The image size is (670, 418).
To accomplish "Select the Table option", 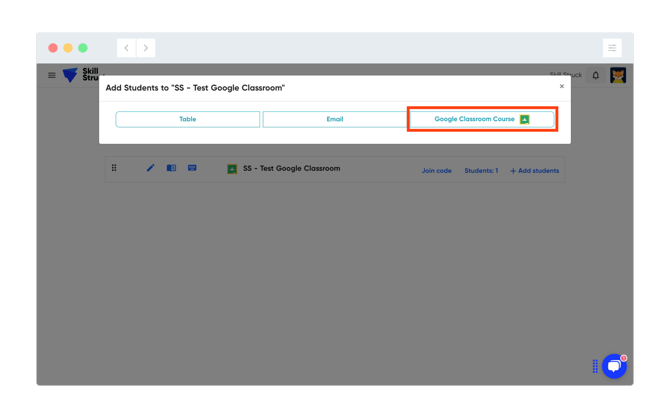I will pyautogui.click(x=187, y=119).
